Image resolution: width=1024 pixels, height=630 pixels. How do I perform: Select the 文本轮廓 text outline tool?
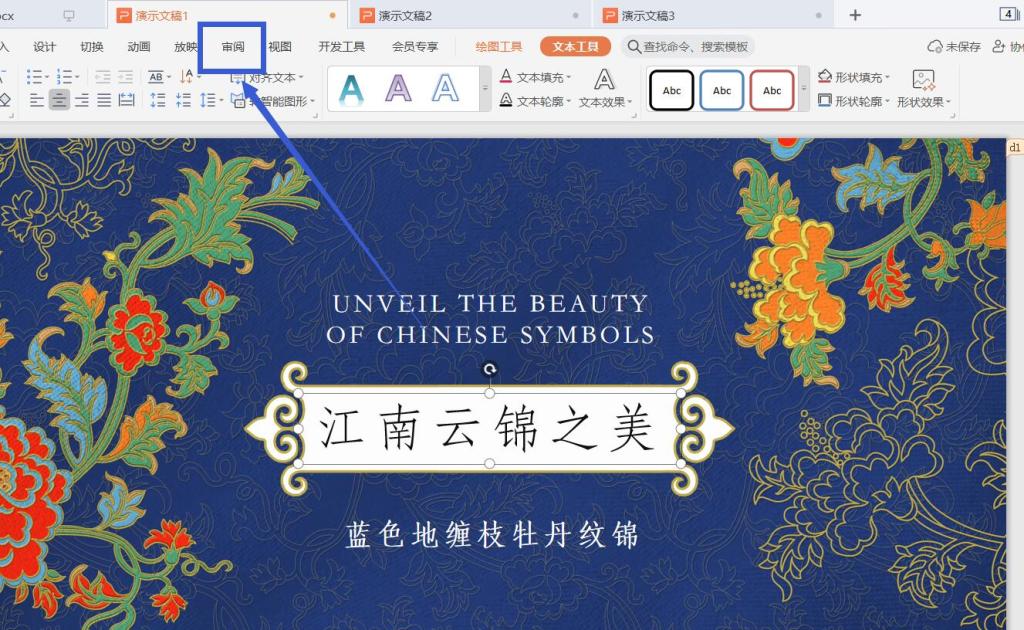coord(539,100)
